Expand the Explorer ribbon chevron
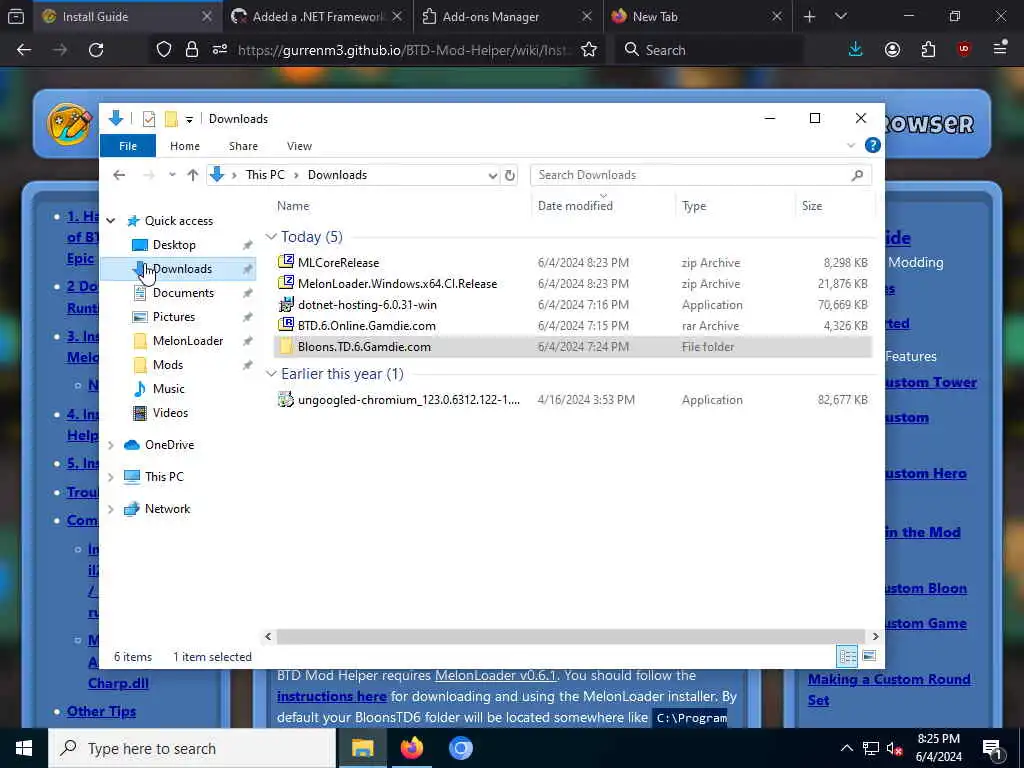The width and height of the screenshot is (1024, 768). point(850,146)
